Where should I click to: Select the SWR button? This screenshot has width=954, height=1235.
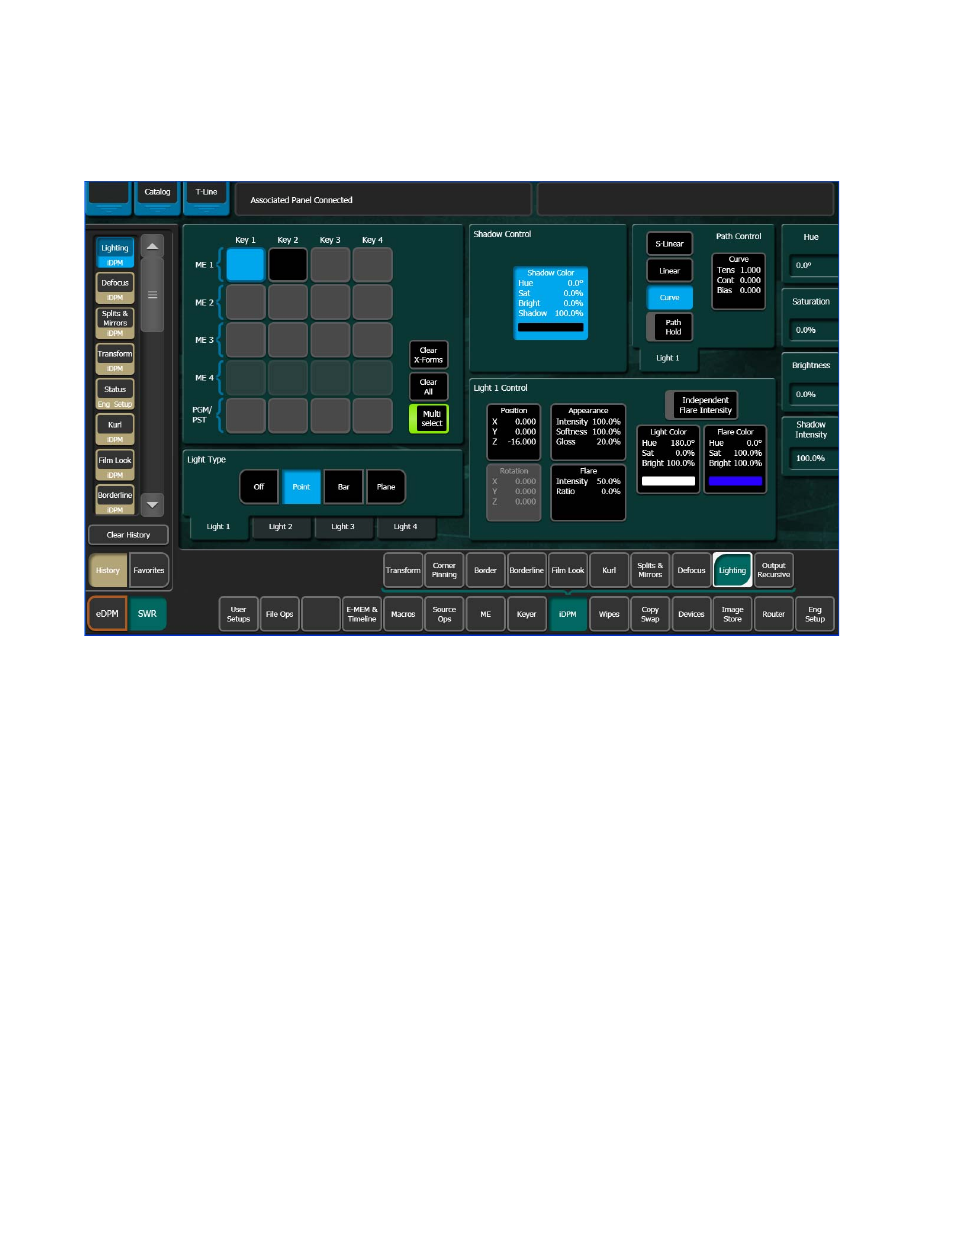click(147, 614)
